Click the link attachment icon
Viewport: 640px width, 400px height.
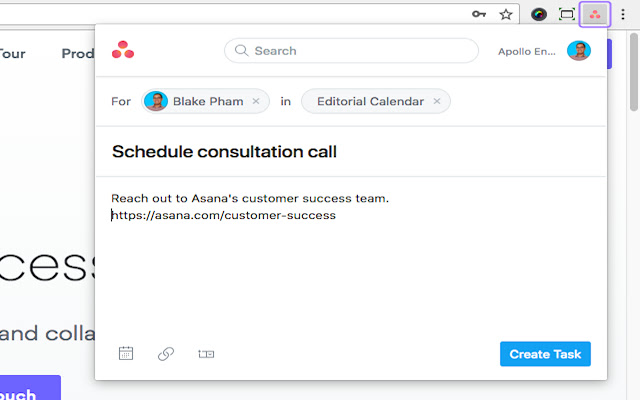pyautogui.click(x=166, y=354)
